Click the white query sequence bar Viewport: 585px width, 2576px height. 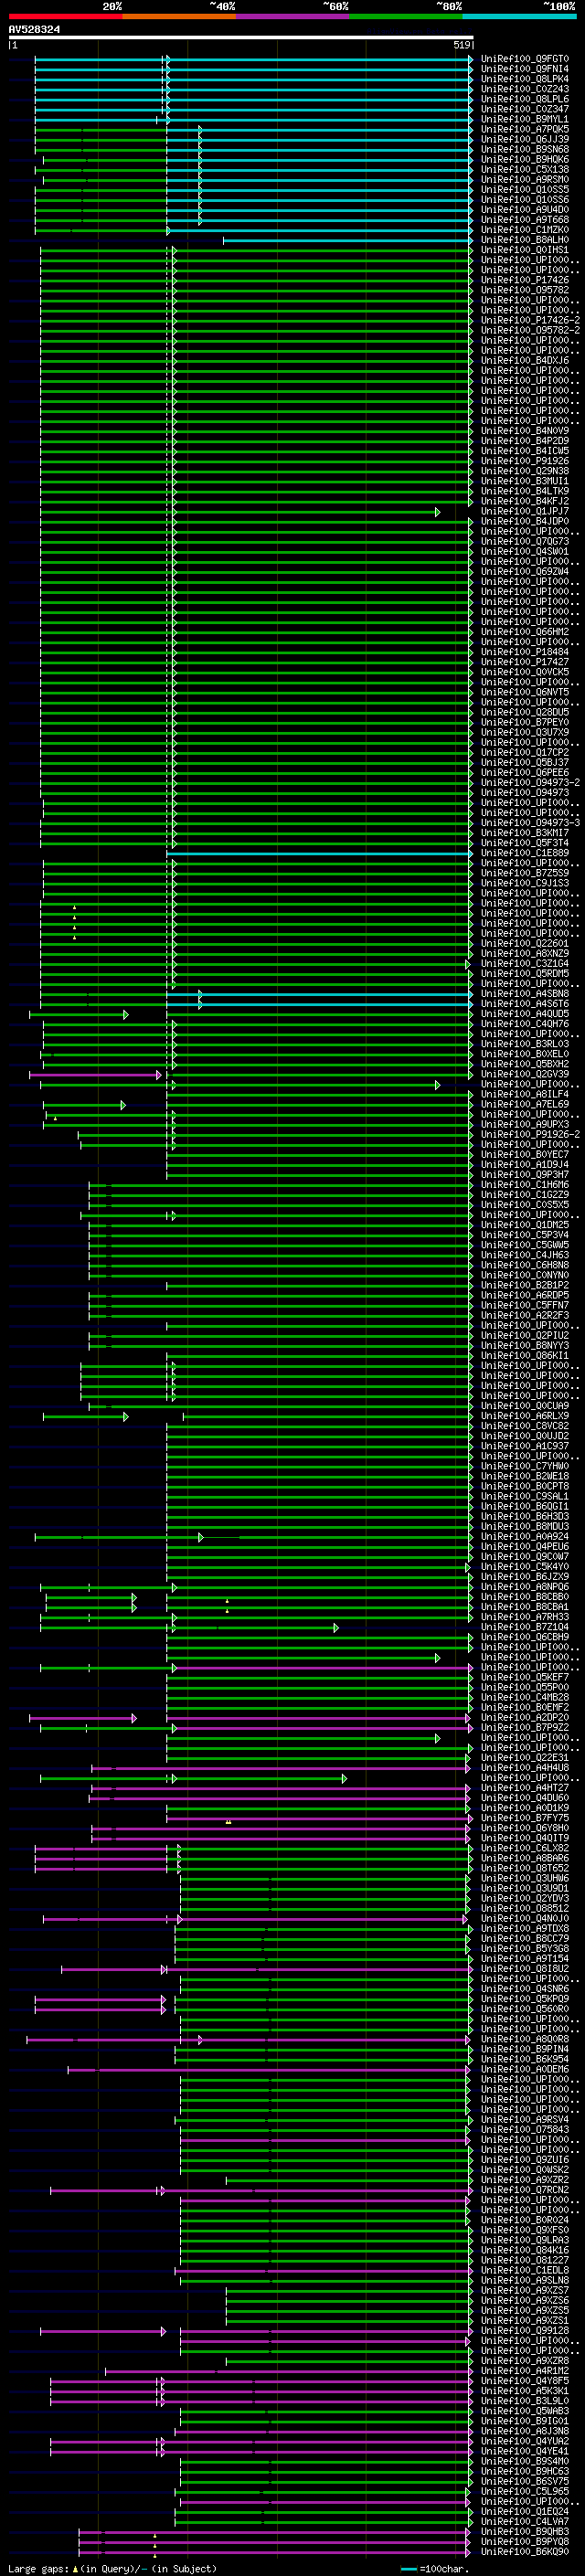coord(241,38)
